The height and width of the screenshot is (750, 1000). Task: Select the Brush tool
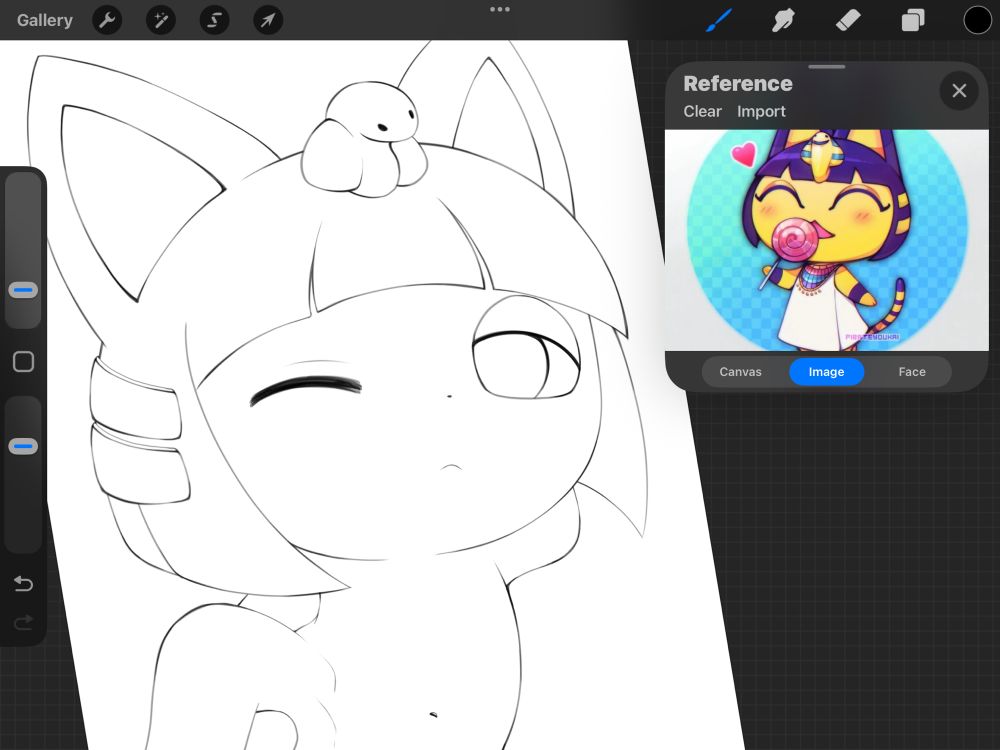719,20
